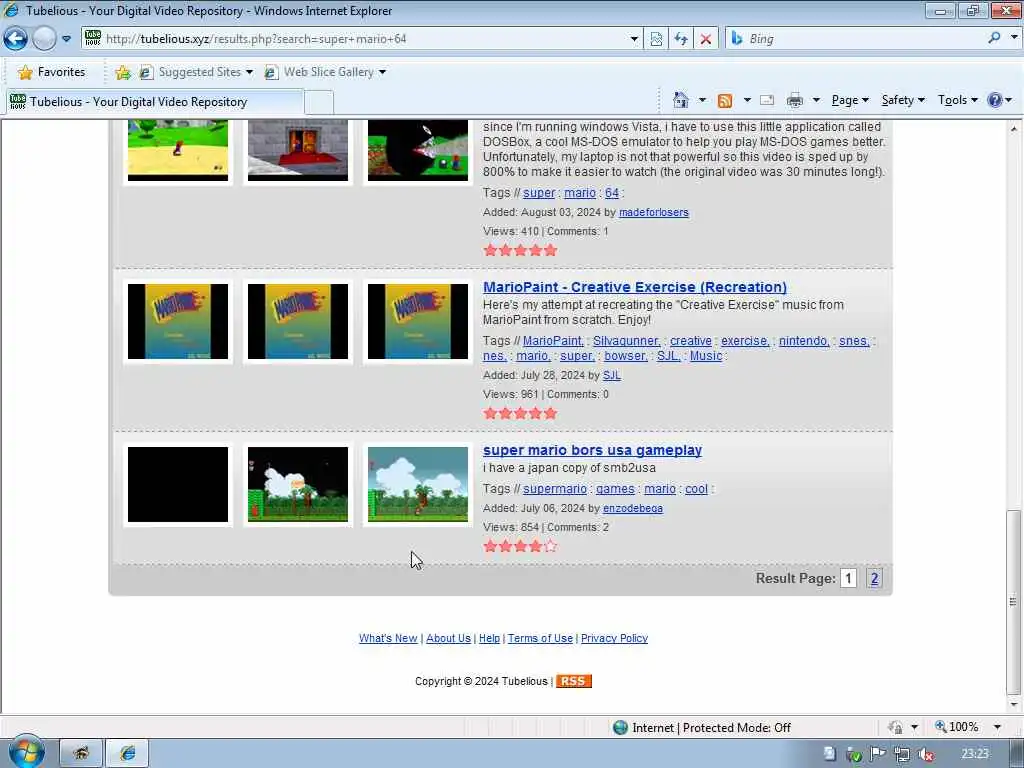Viewport: 1024px width, 768px height.
Task: Click the 'nintendo' tag link
Action: click(804, 341)
